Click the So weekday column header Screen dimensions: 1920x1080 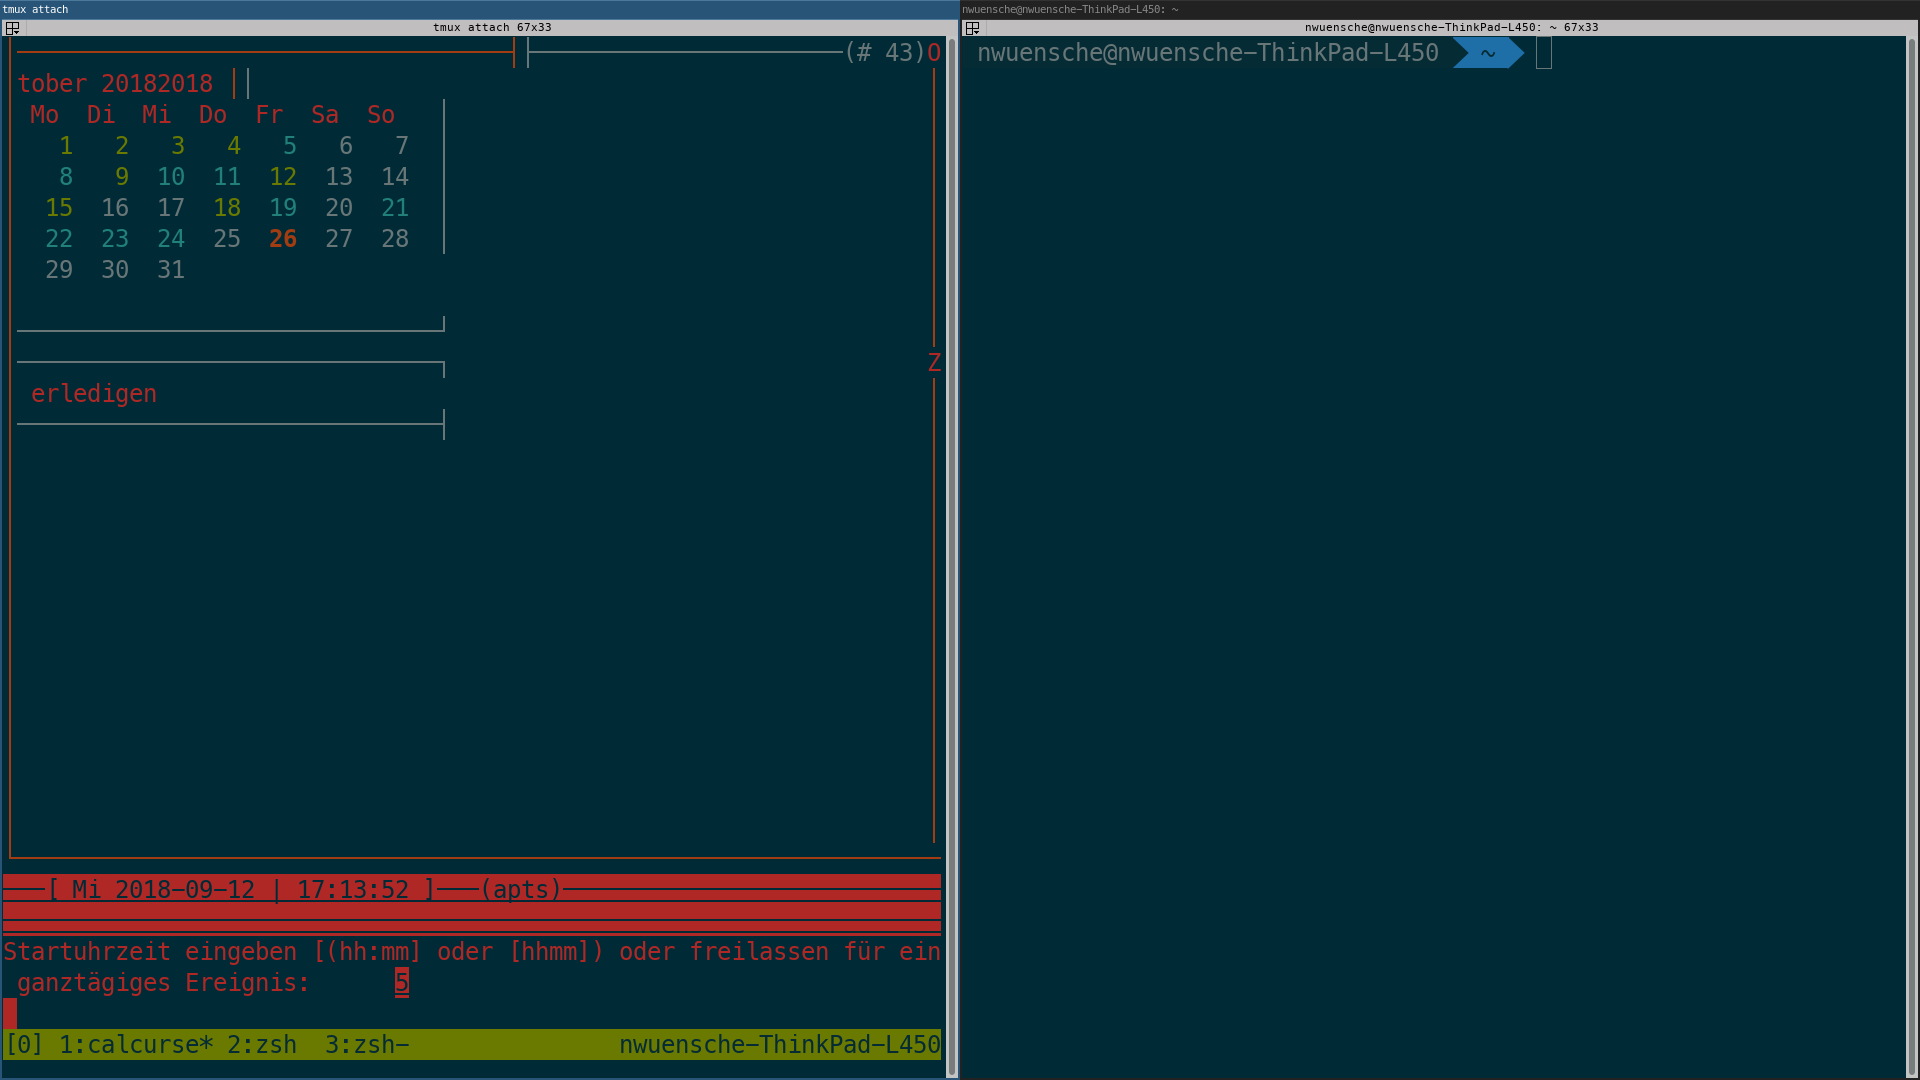[380, 115]
